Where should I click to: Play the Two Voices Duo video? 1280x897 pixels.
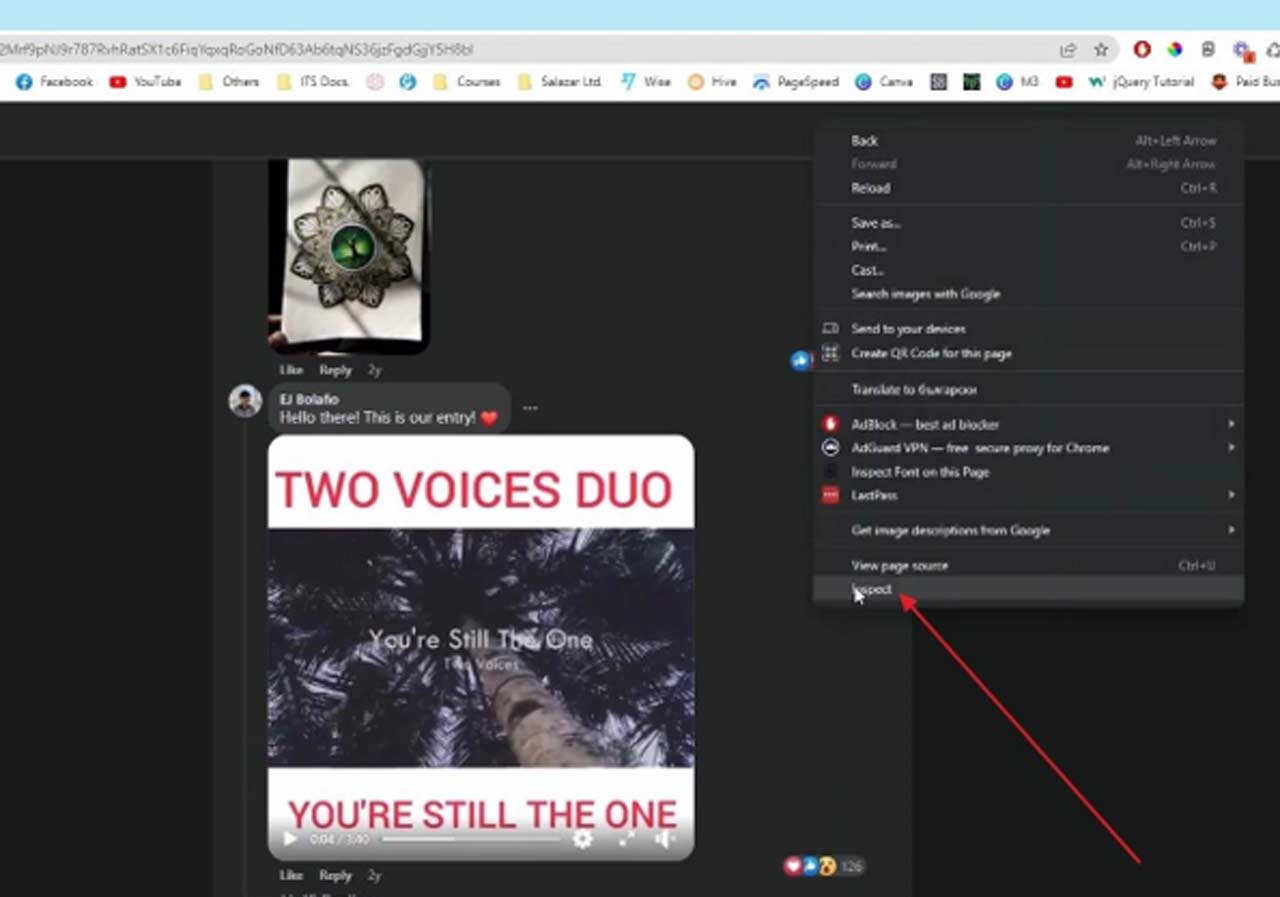pyautogui.click(x=290, y=839)
